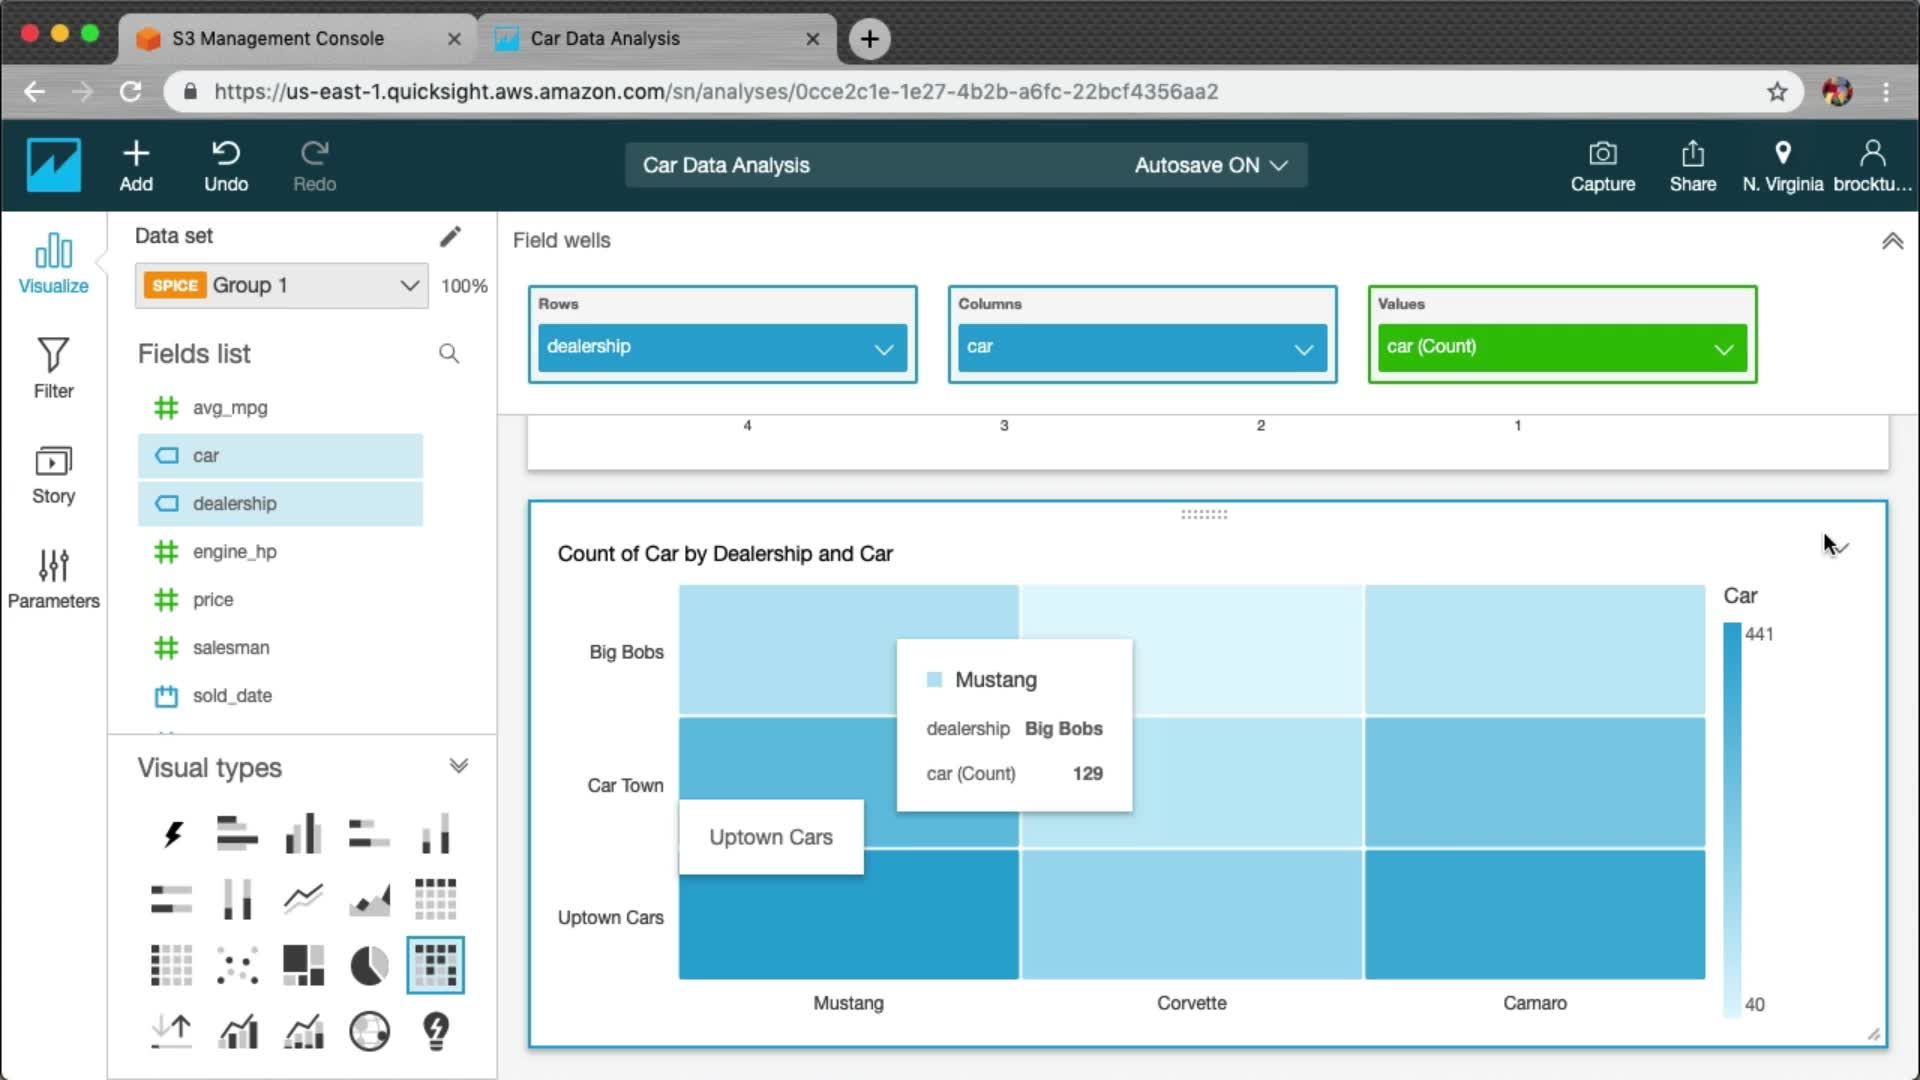The image size is (1920, 1080).
Task: Search the fields list with magnifier icon
Action: point(449,354)
